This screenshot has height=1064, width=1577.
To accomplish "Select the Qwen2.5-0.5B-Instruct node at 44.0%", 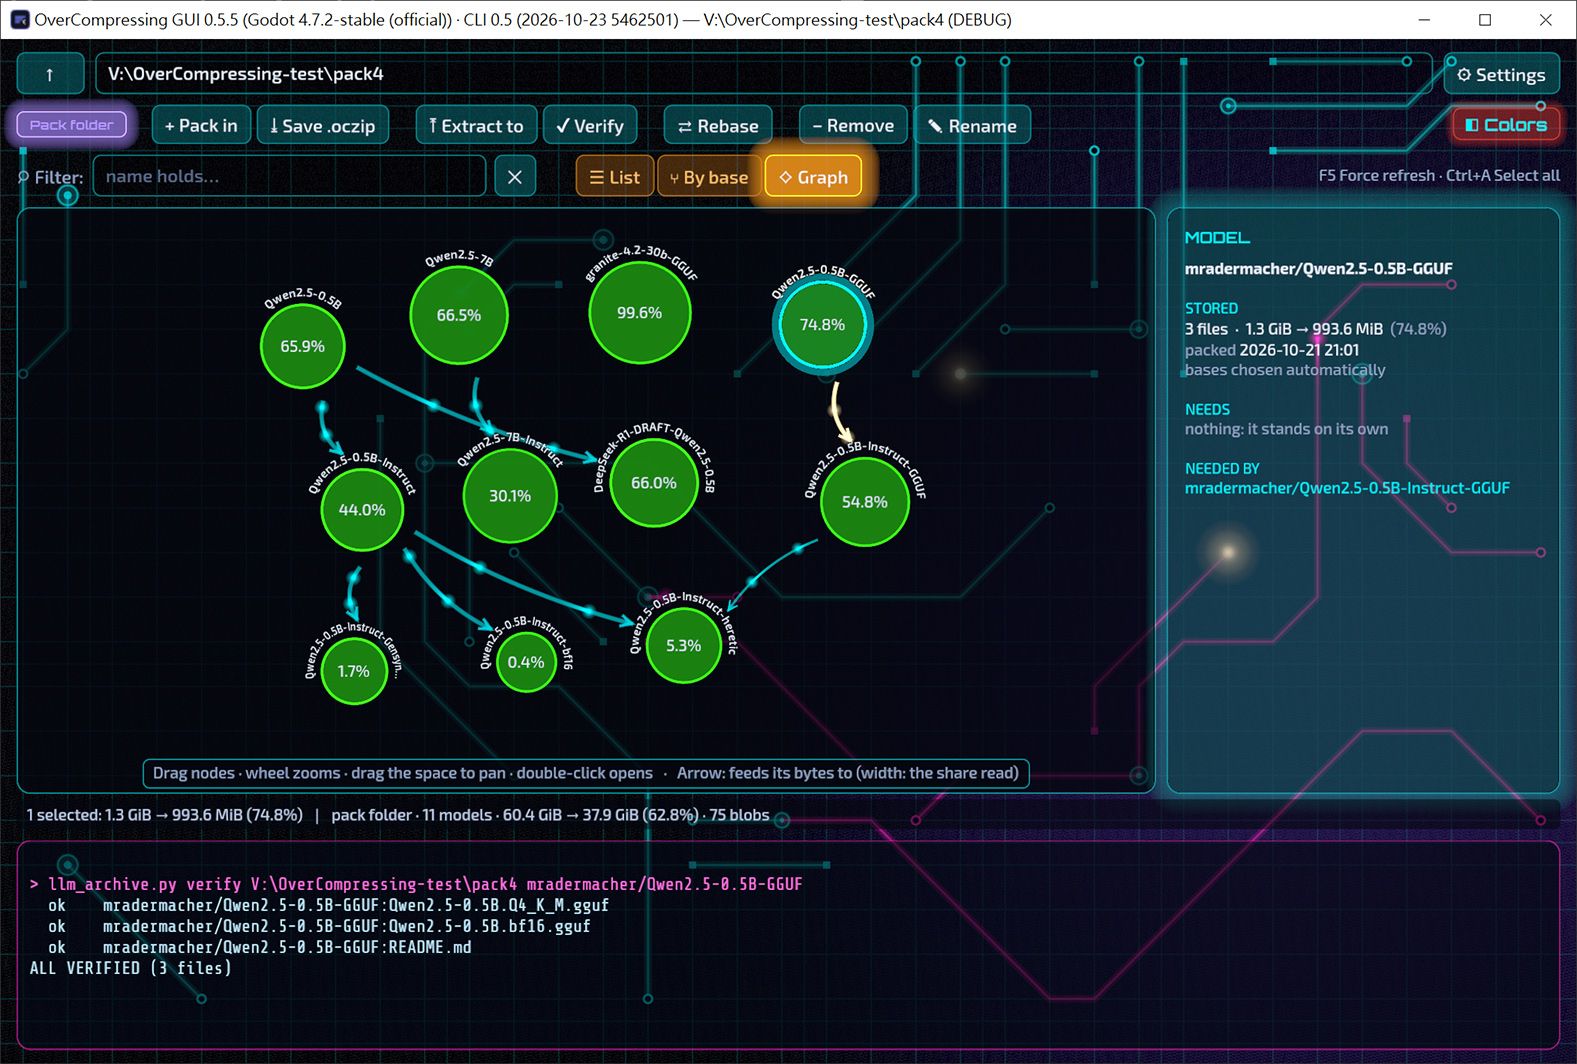I will click(x=362, y=510).
